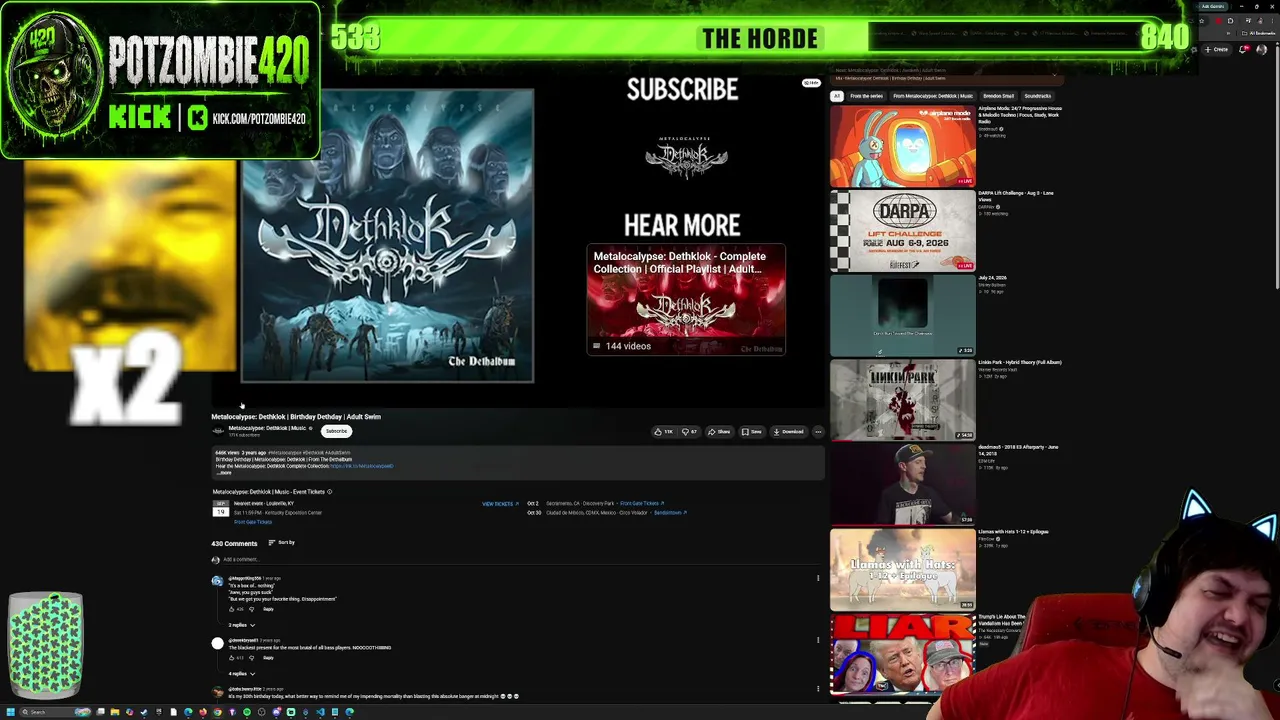Open options for the bass players comment
The width and height of the screenshot is (1280, 720).
(818, 640)
